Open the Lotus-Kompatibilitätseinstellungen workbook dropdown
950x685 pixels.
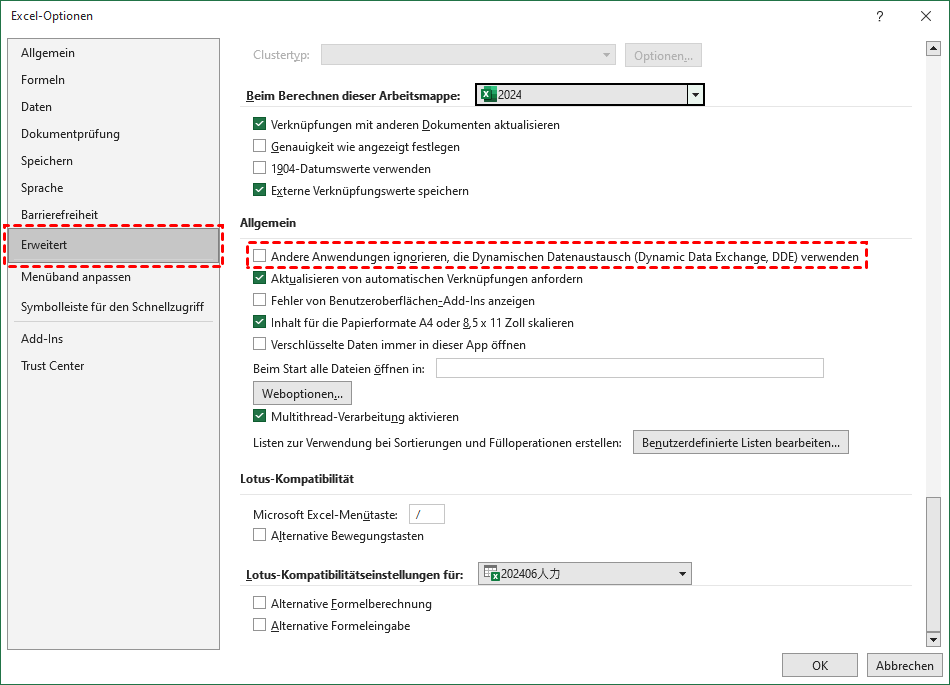(x=683, y=573)
